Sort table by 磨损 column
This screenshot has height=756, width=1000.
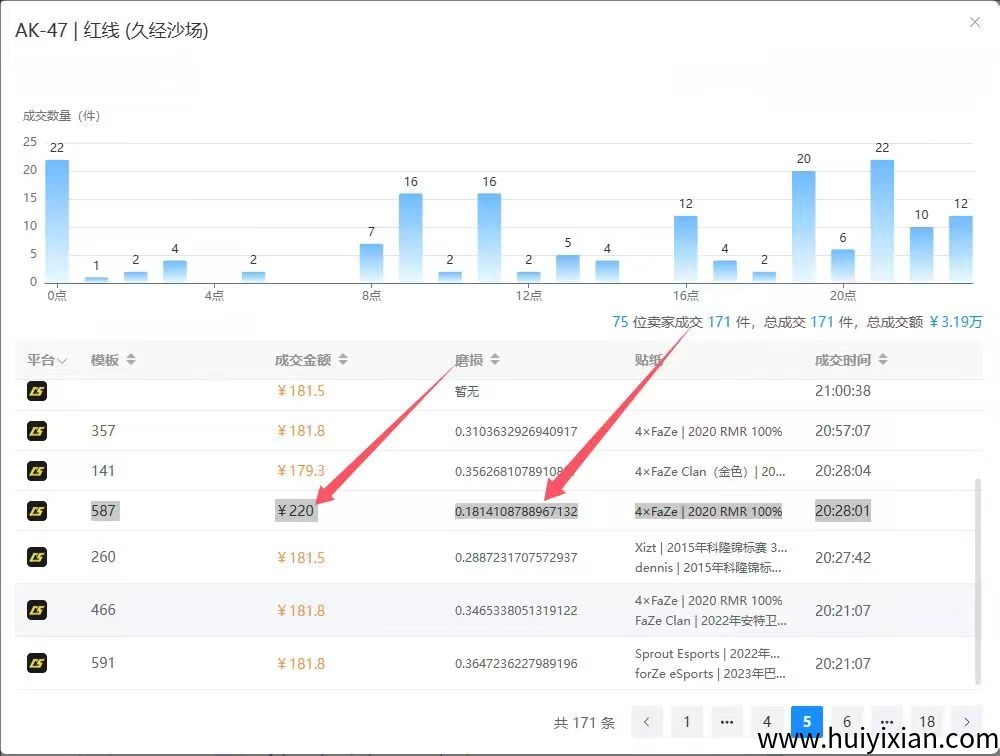point(494,360)
